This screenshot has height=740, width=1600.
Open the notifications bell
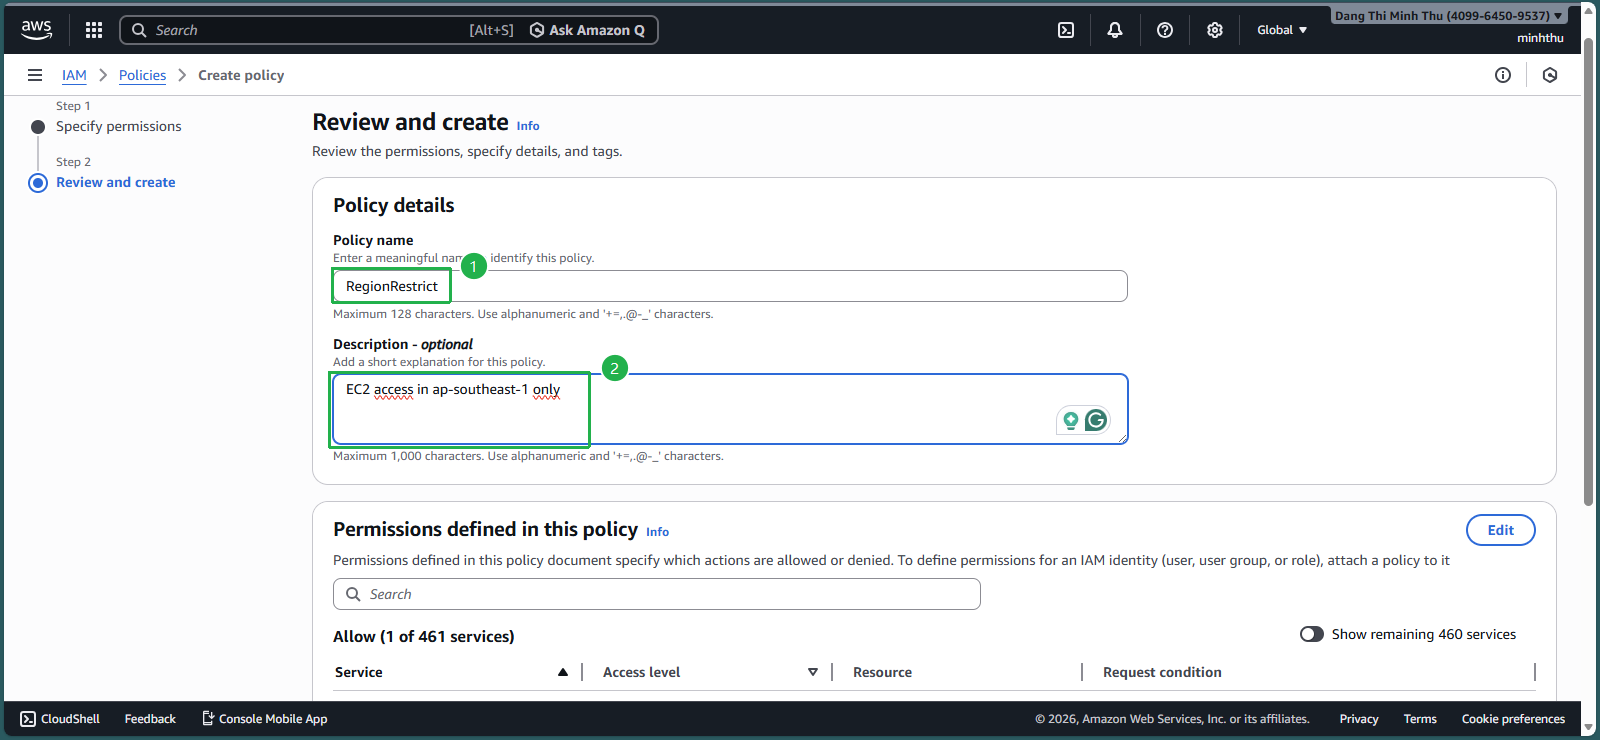click(x=1115, y=30)
